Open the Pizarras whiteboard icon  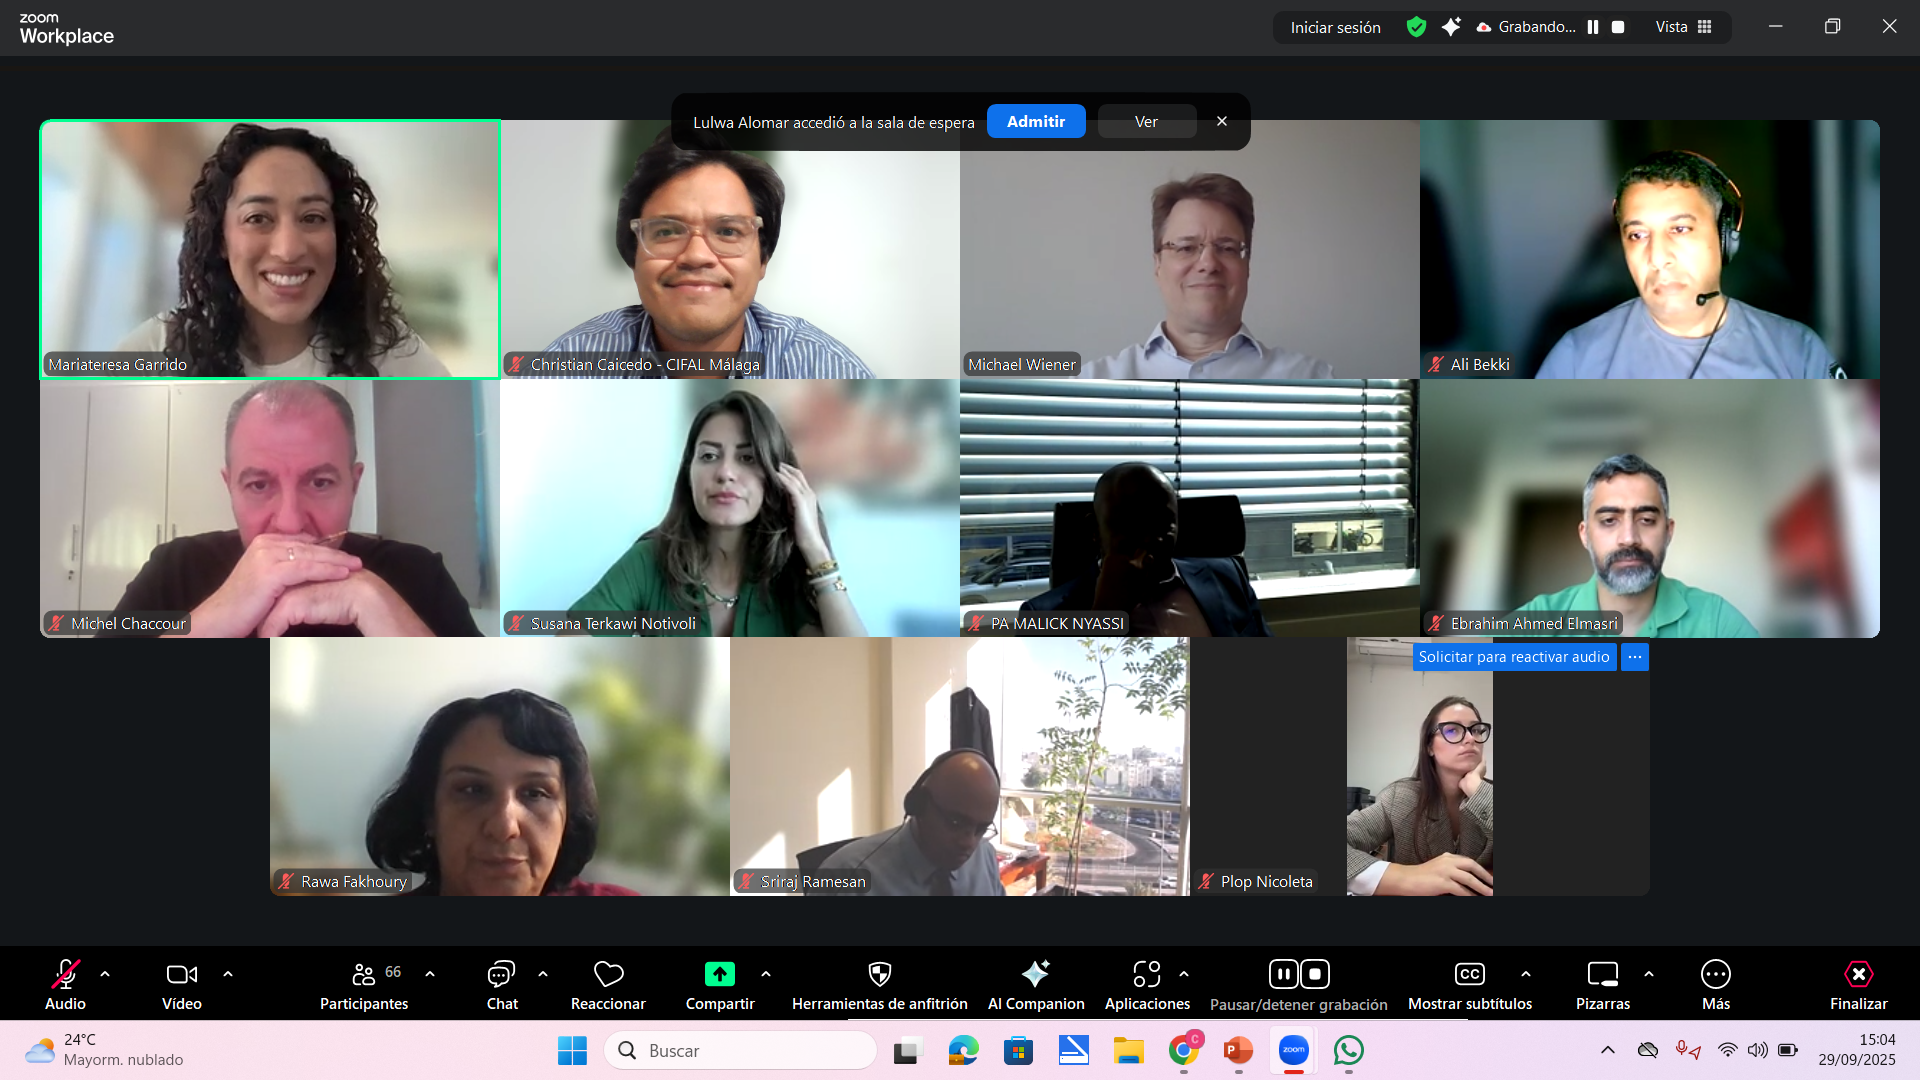click(1602, 975)
